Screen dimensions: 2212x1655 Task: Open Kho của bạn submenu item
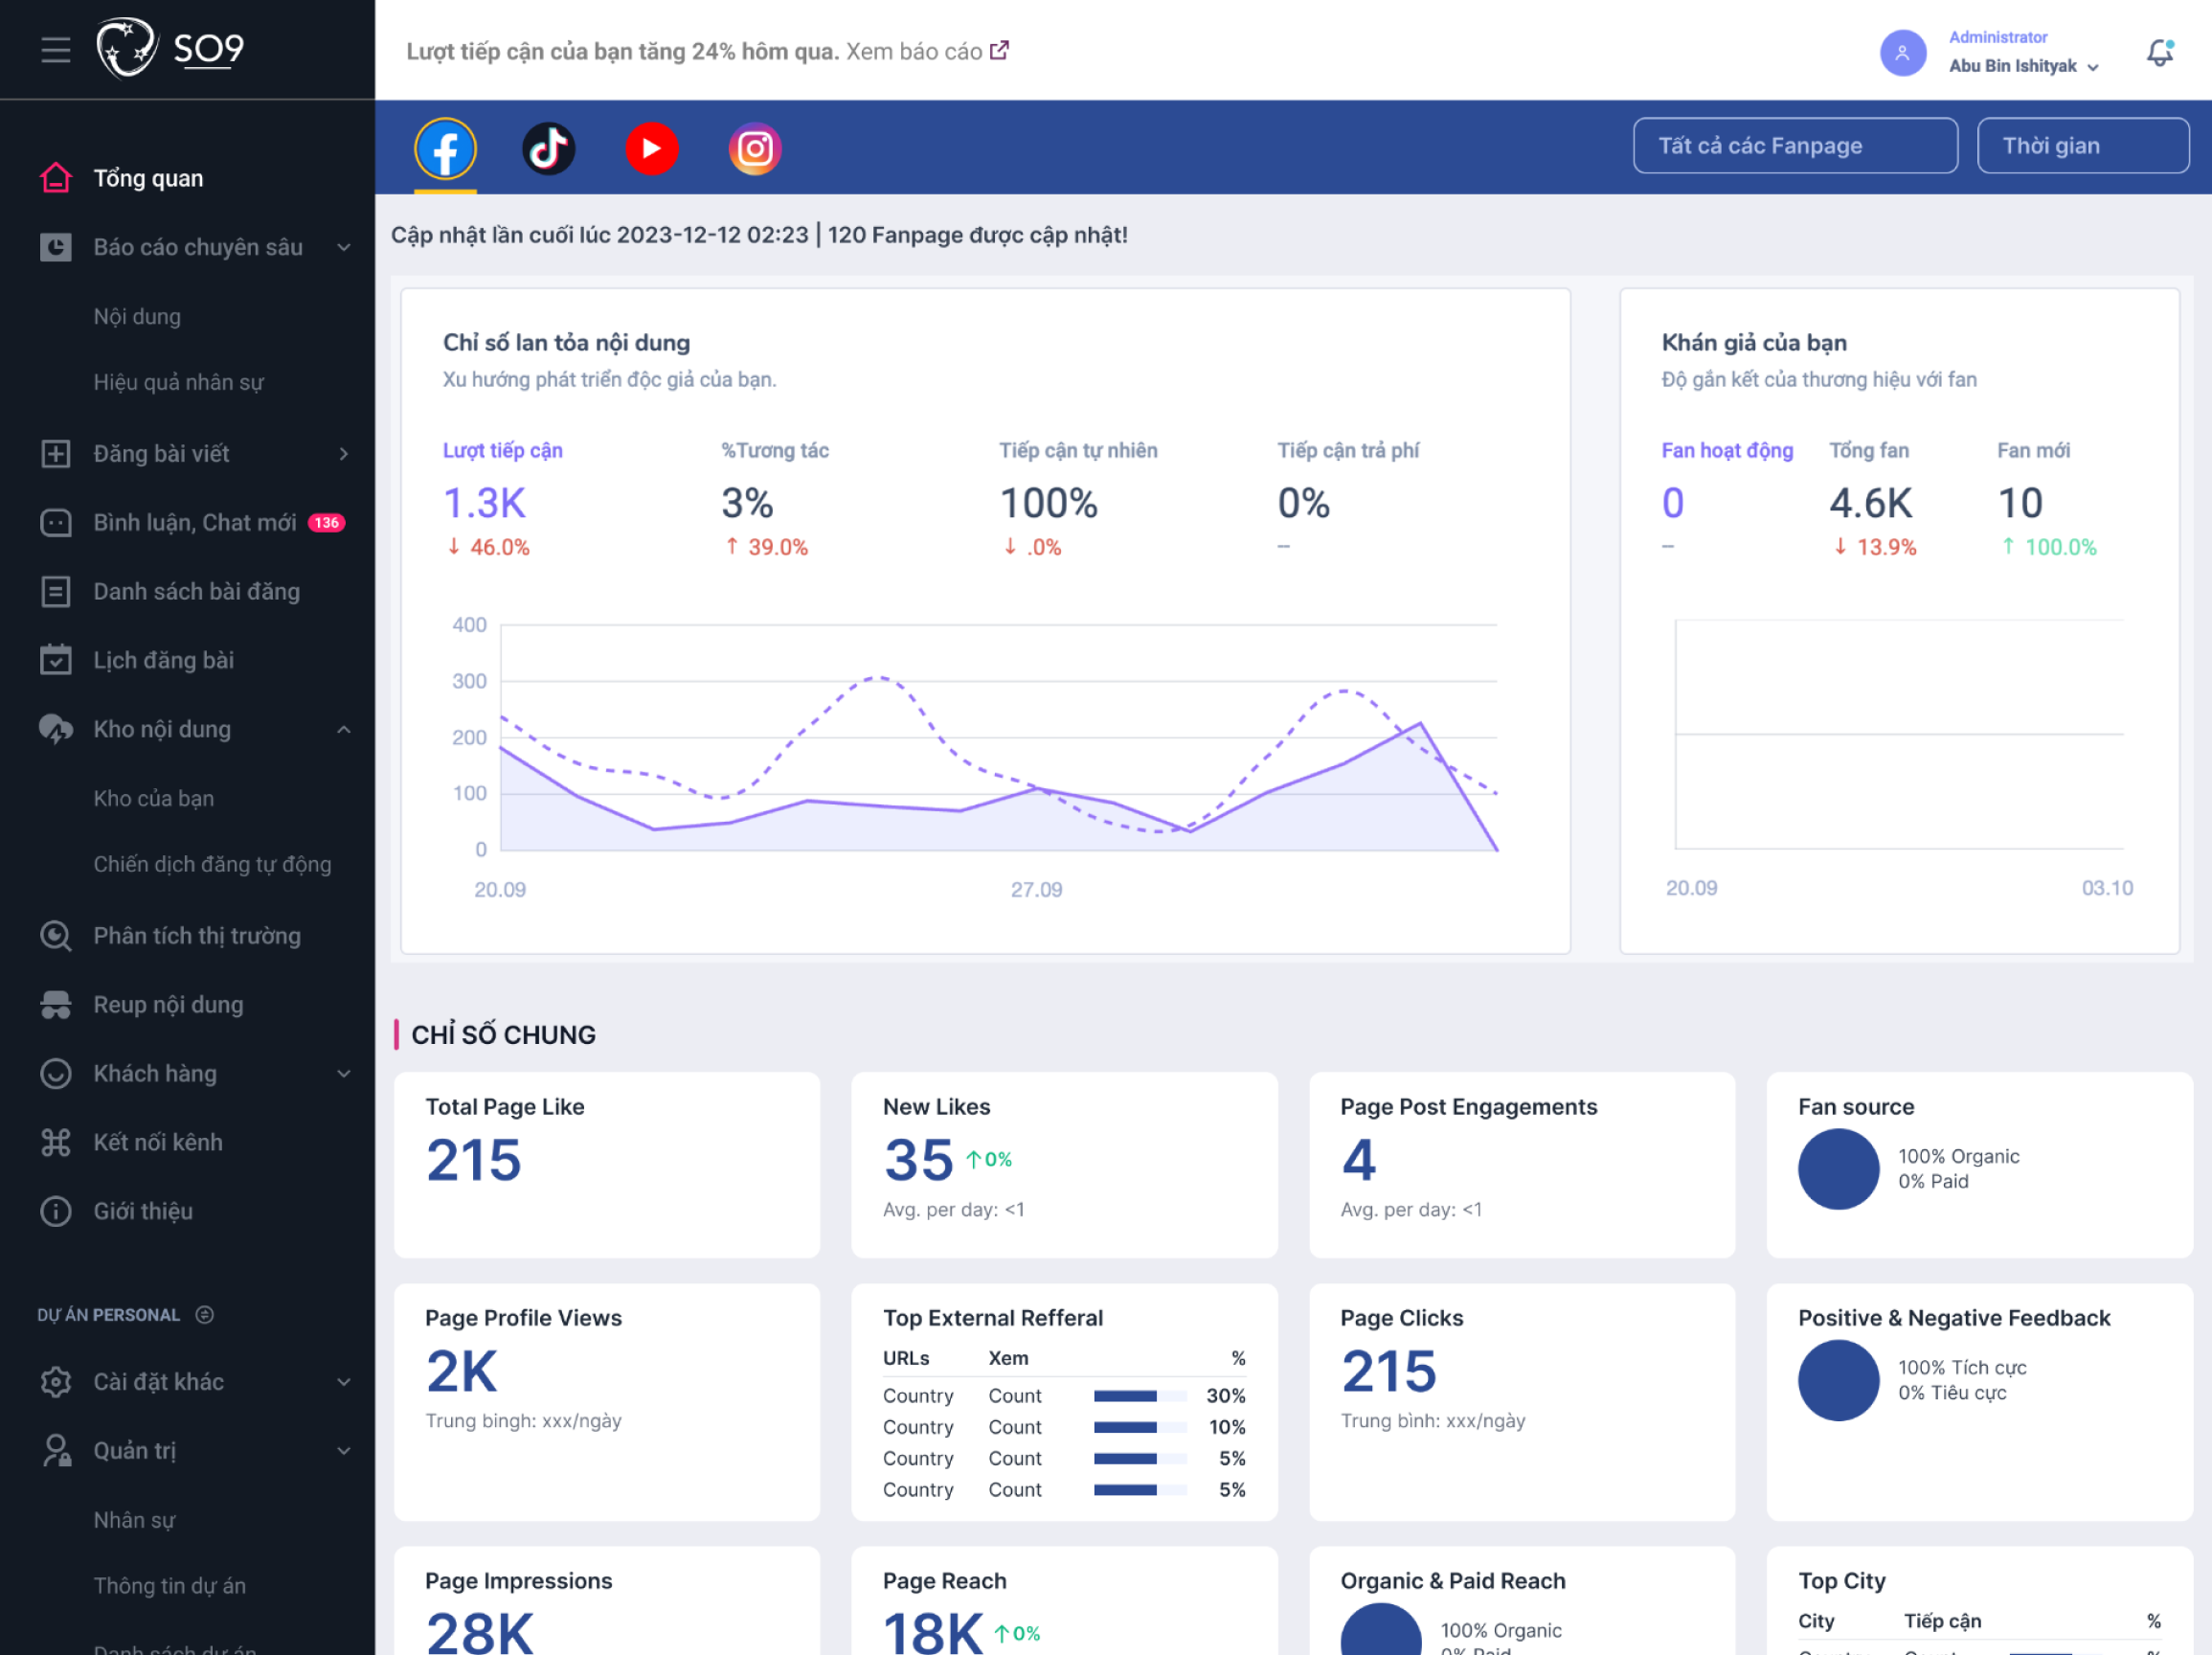click(154, 799)
